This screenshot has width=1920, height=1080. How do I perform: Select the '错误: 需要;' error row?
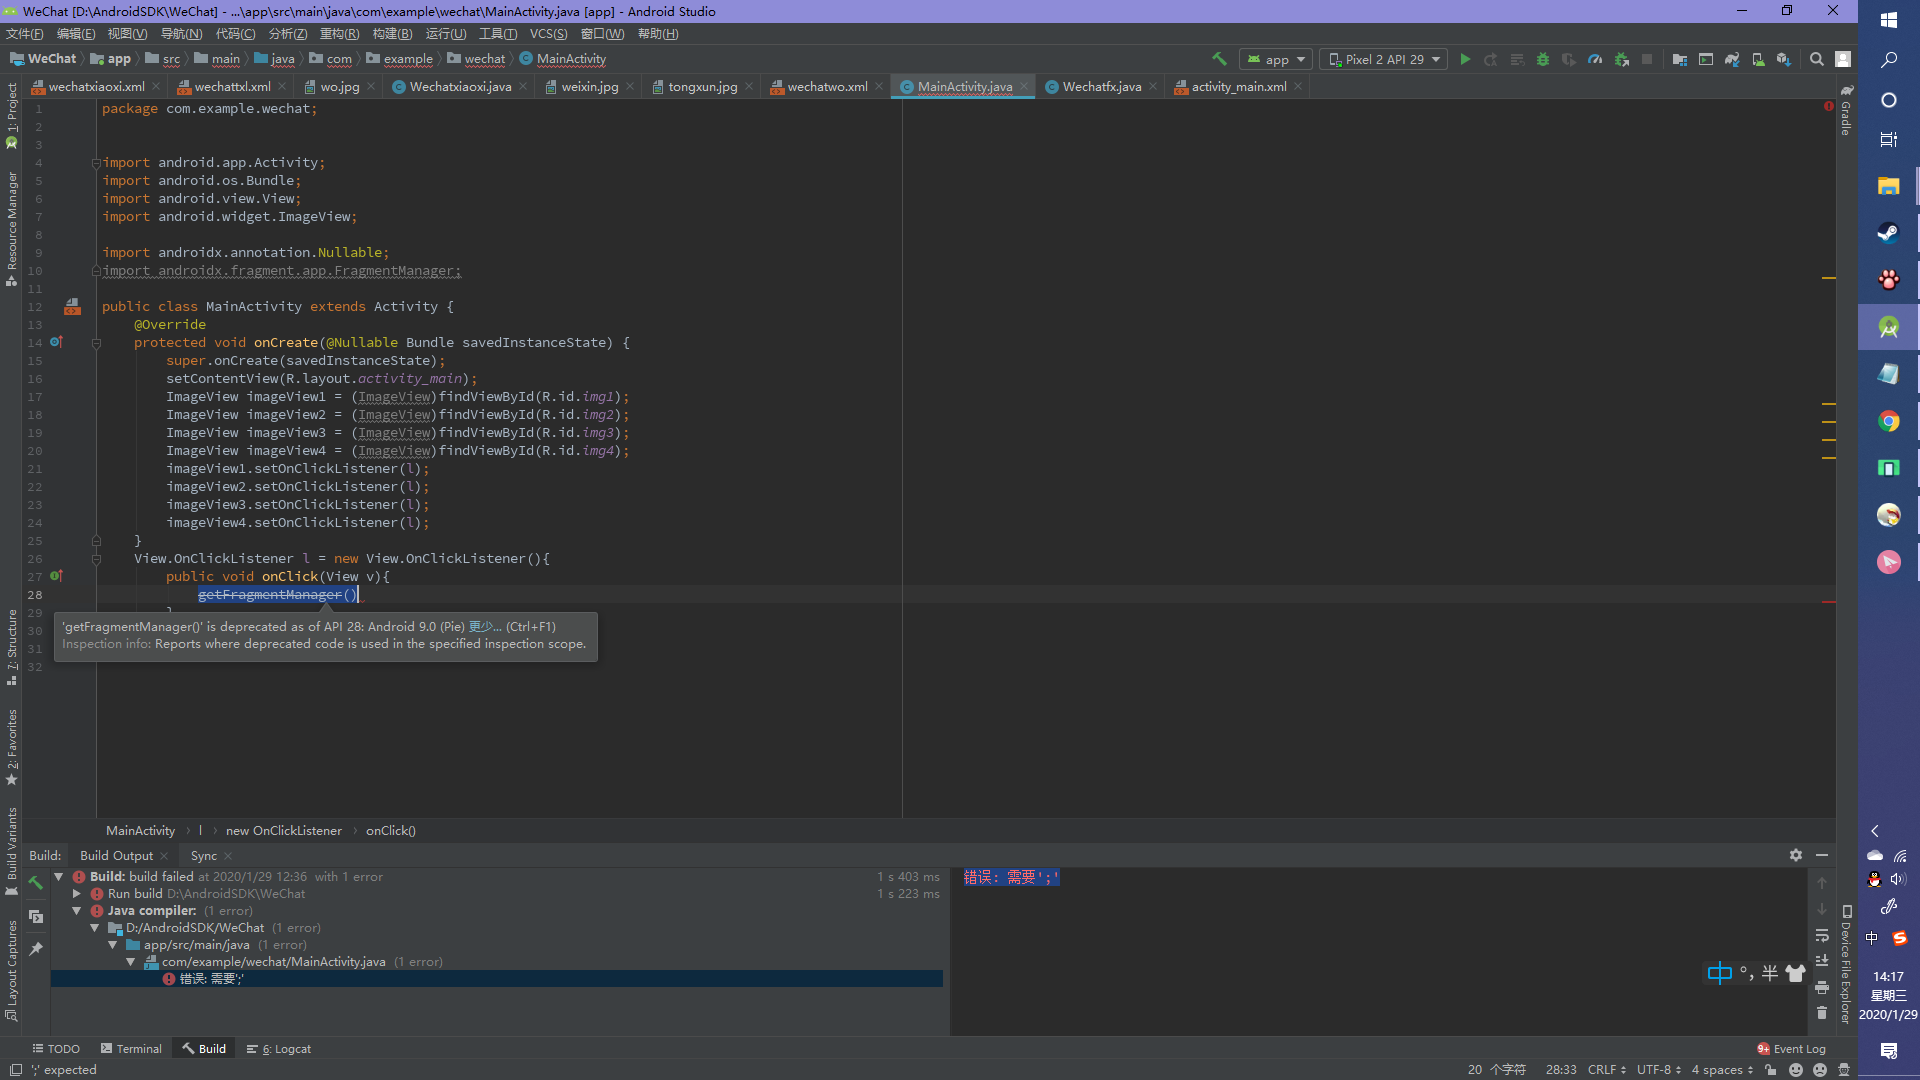click(497, 978)
